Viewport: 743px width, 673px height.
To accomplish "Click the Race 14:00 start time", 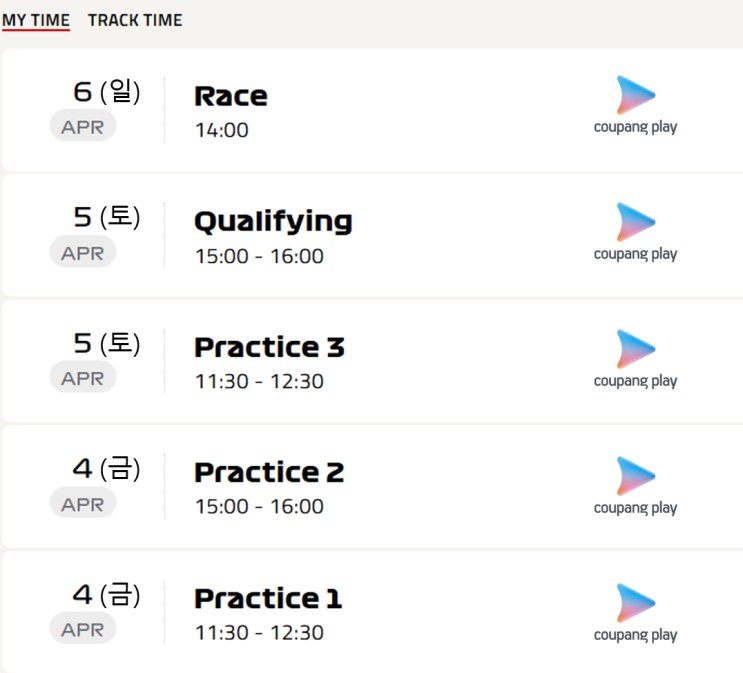I will pyautogui.click(x=222, y=130).
